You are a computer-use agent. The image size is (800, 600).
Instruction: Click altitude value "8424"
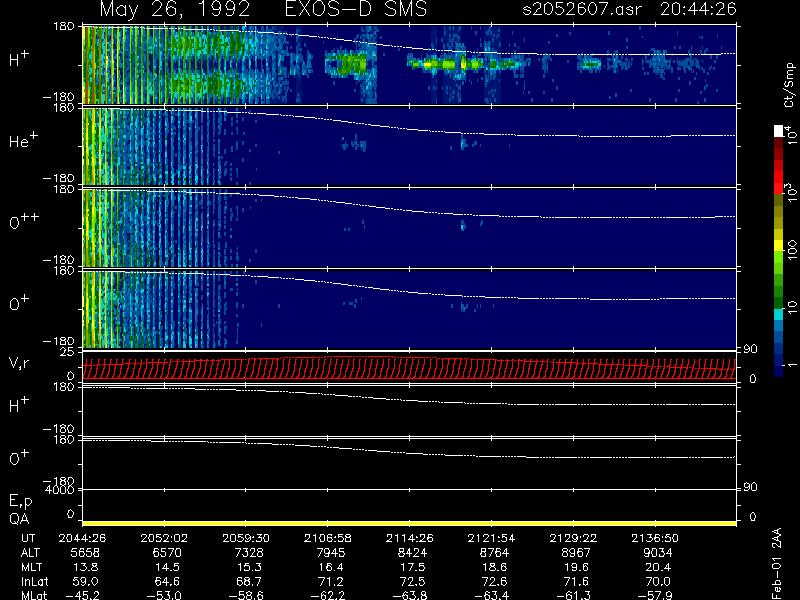(x=412, y=553)
